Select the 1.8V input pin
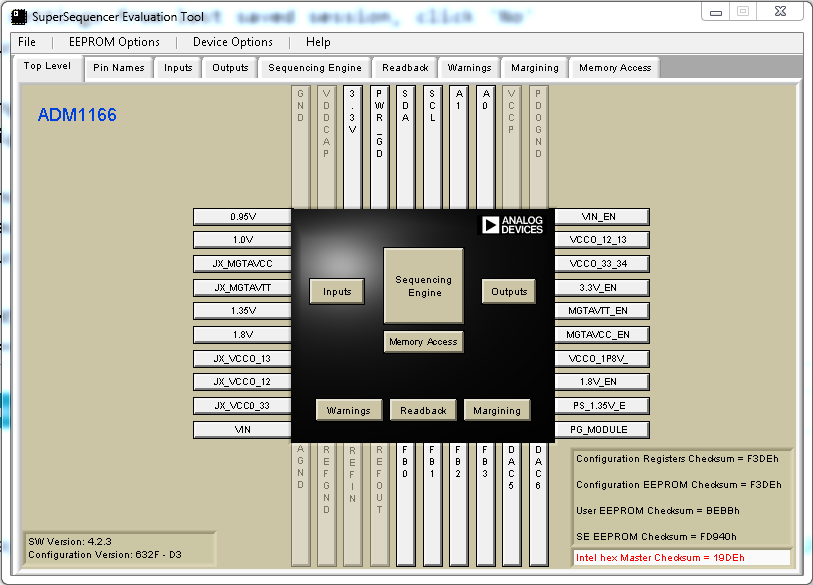 pos(243,335)
